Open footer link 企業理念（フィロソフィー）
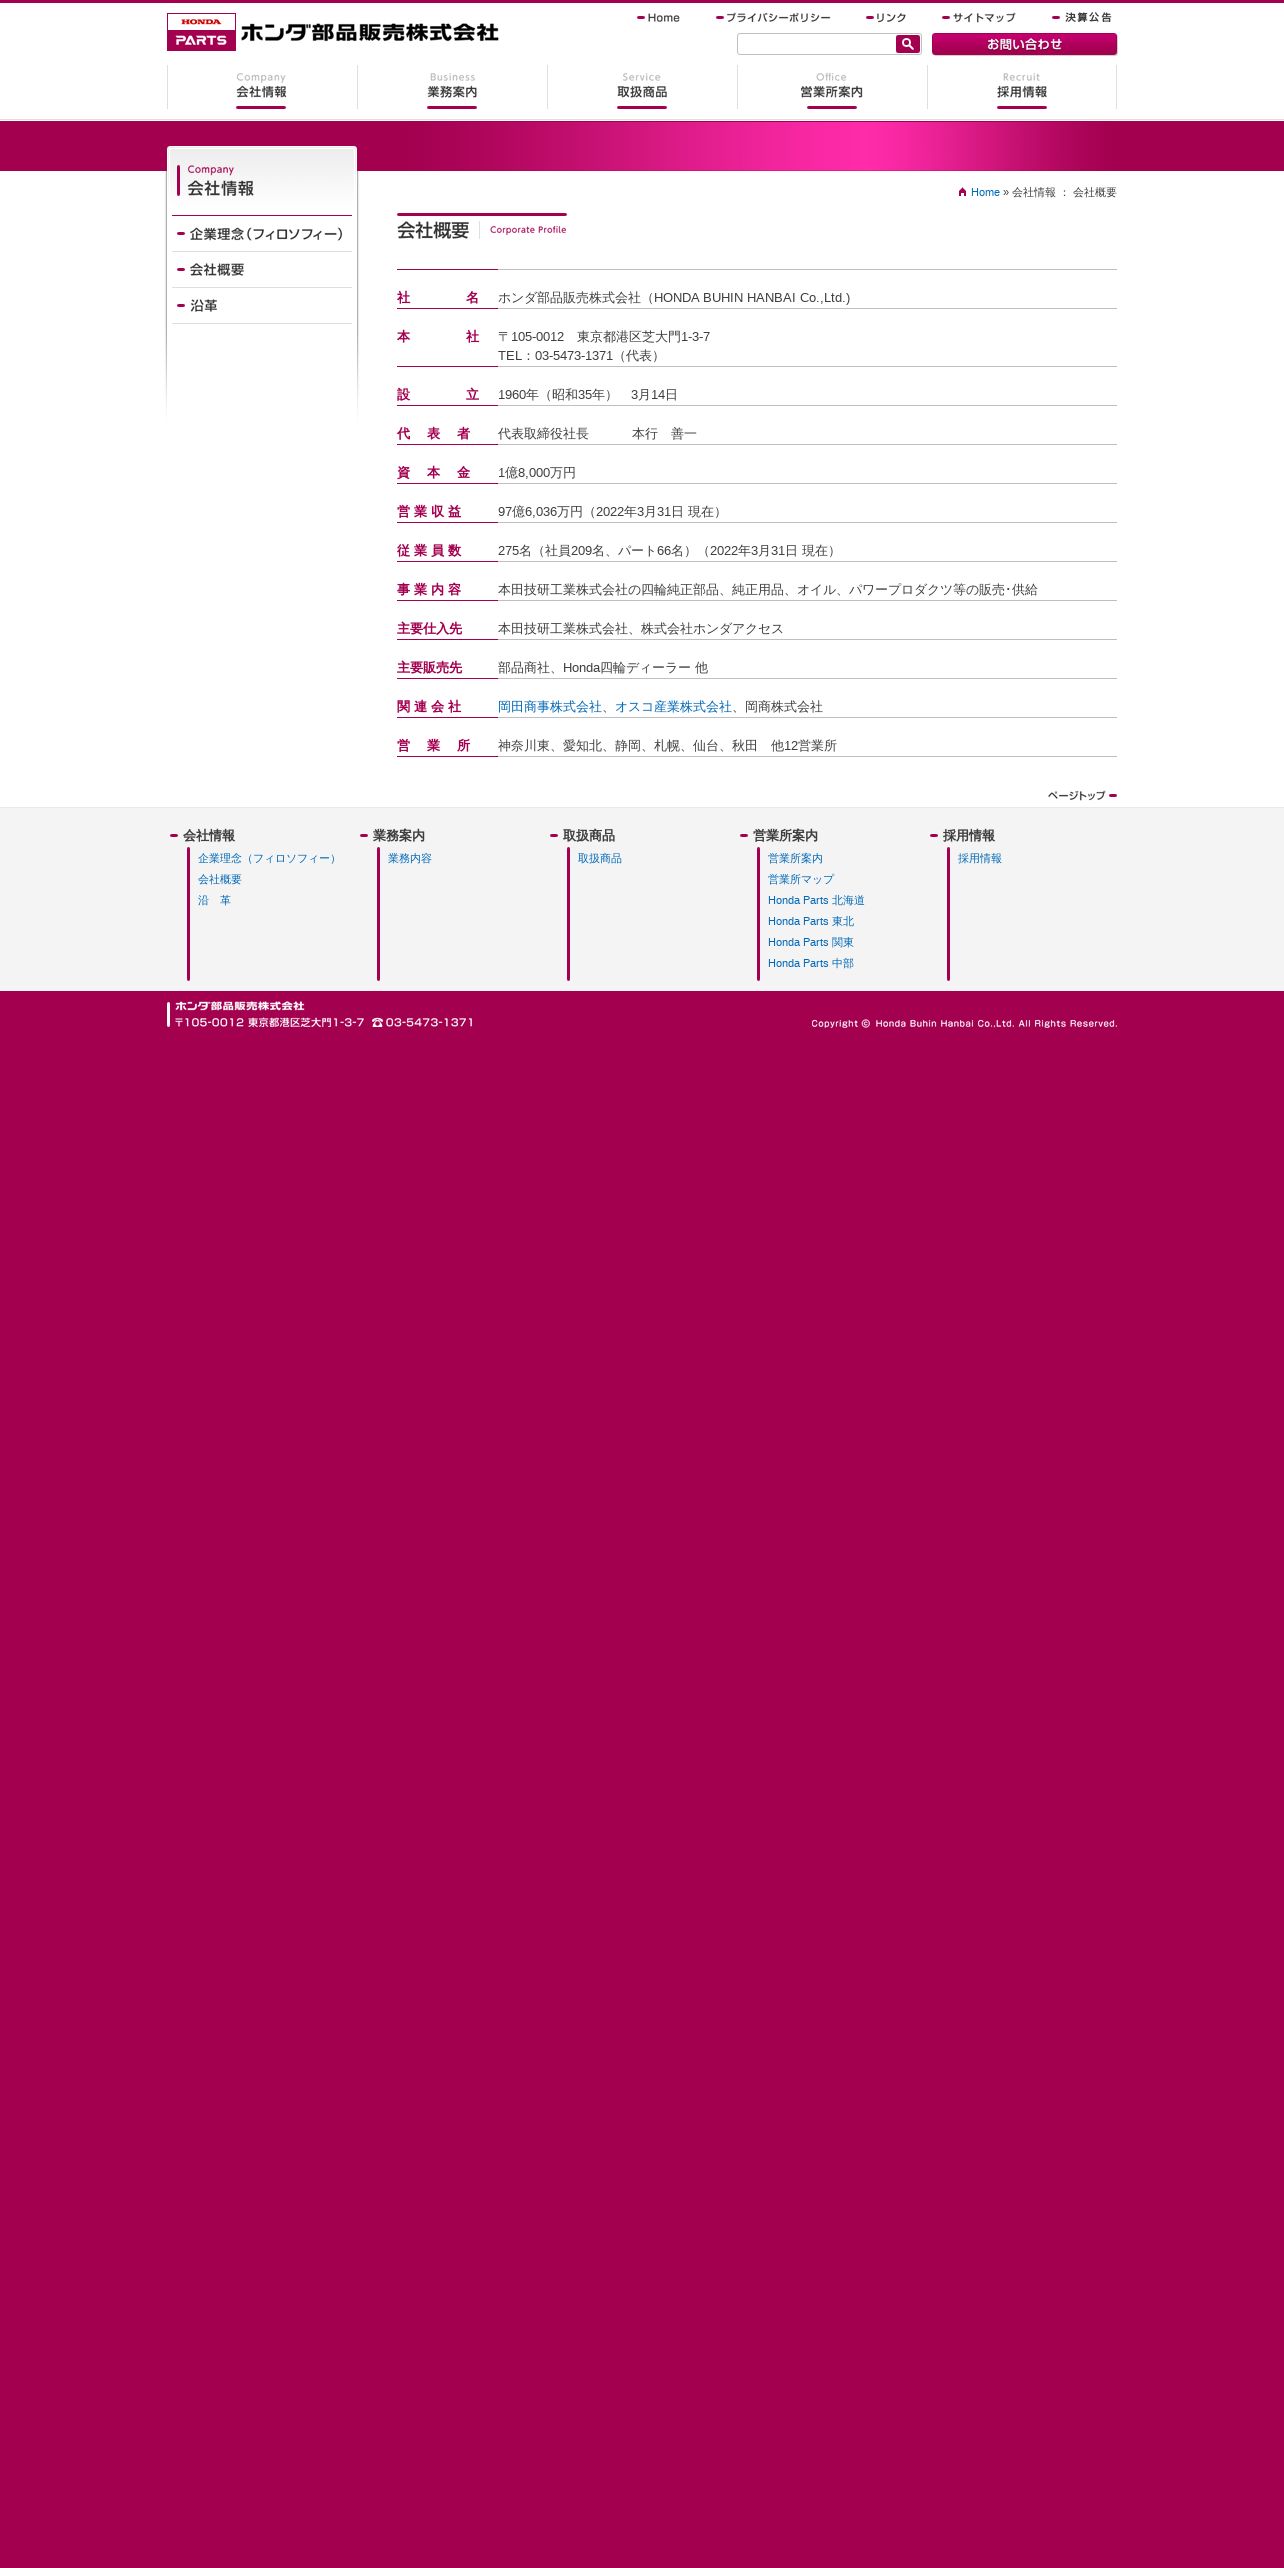1284x2568 pixels. (269, 859)
